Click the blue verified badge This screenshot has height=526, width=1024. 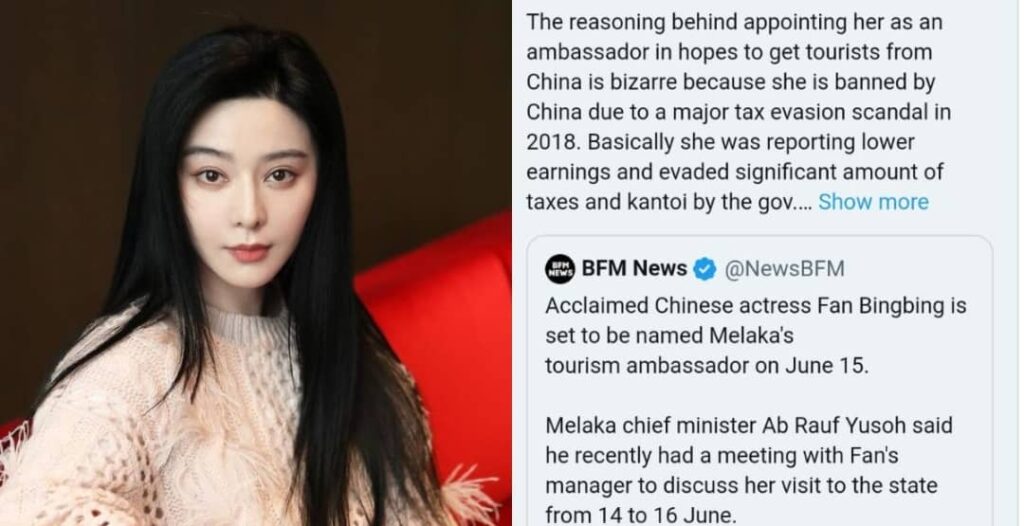pos(705,269)
